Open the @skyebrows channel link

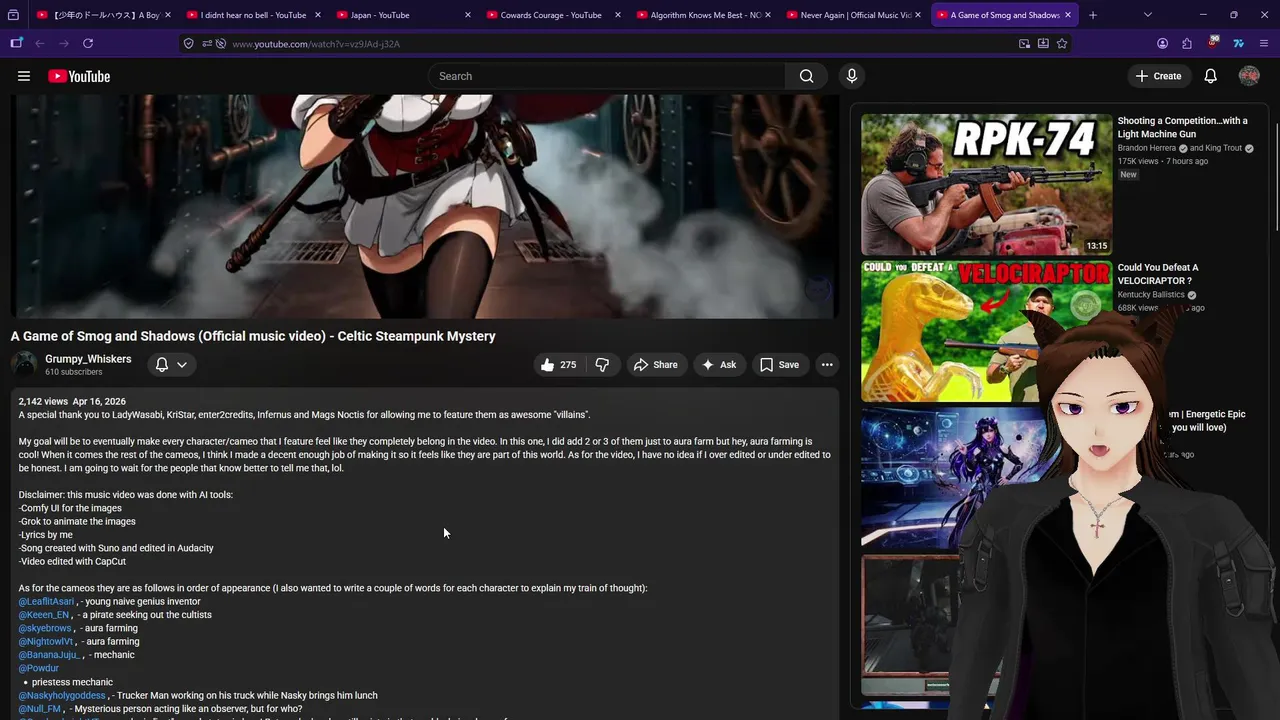(45, 628)
